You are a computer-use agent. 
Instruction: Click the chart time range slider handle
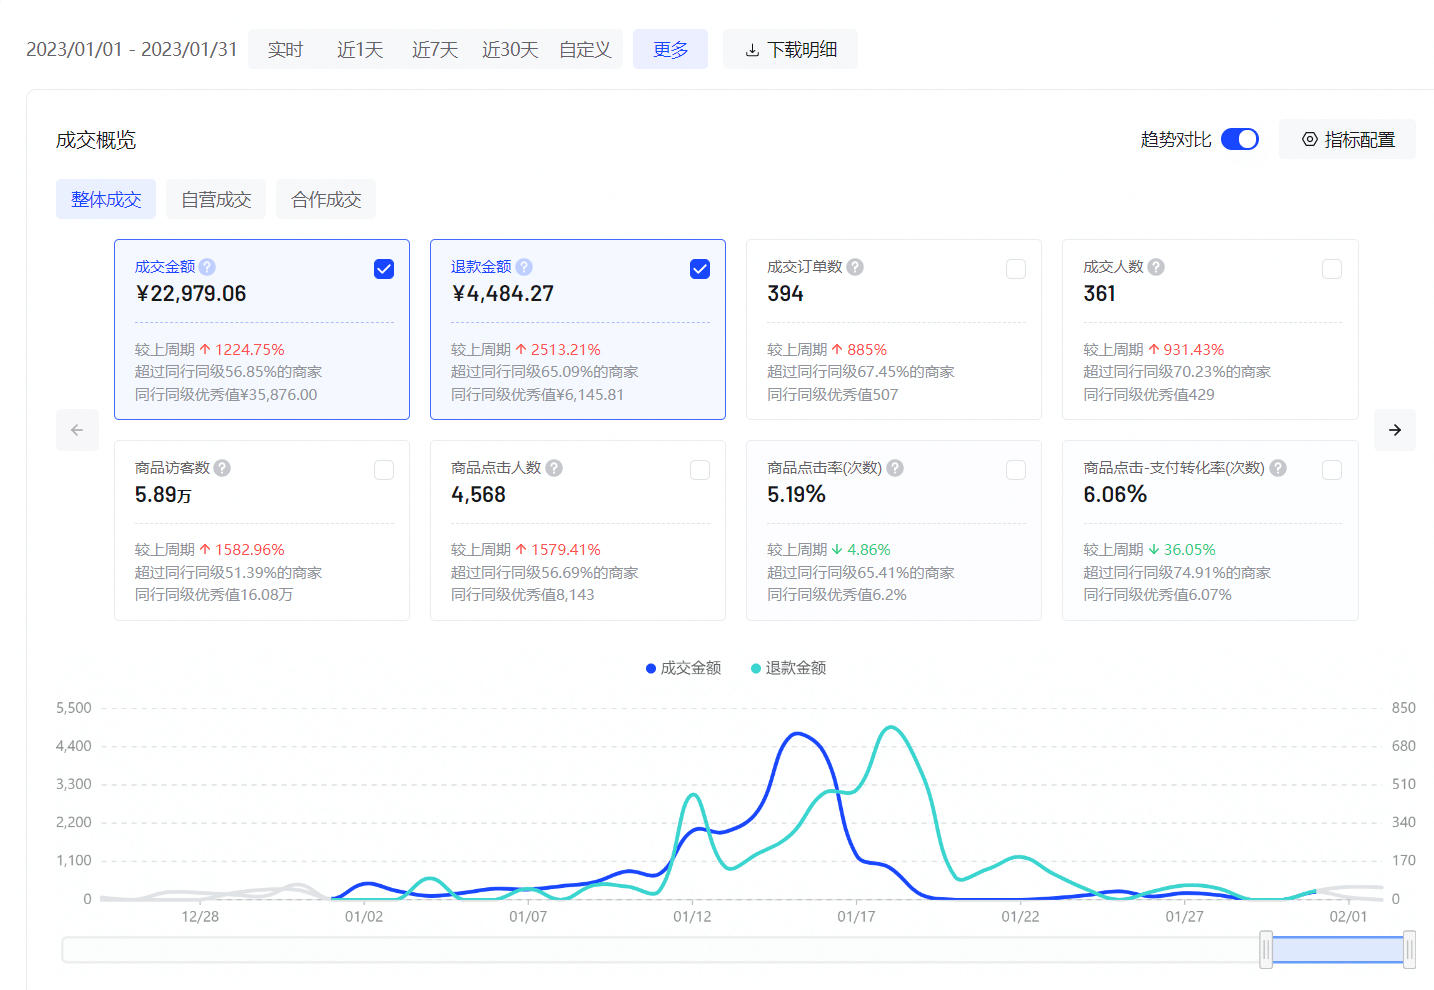[1266, 949]
